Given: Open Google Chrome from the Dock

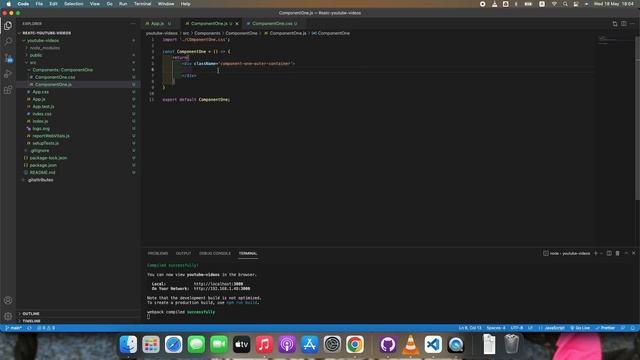Looking at the screenshot, I should coord(355,344).
